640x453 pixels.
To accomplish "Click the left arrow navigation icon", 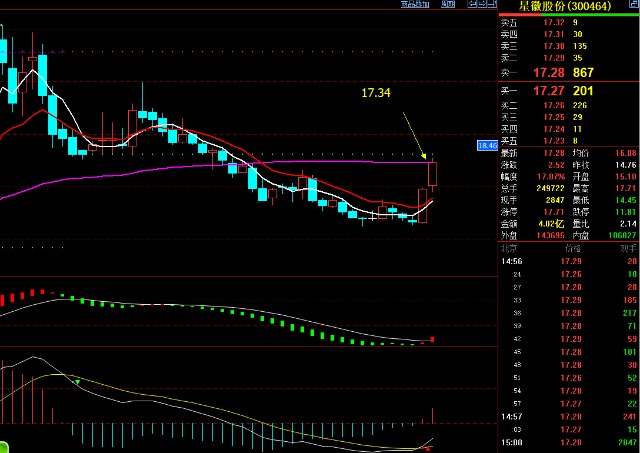I will 472,4.
